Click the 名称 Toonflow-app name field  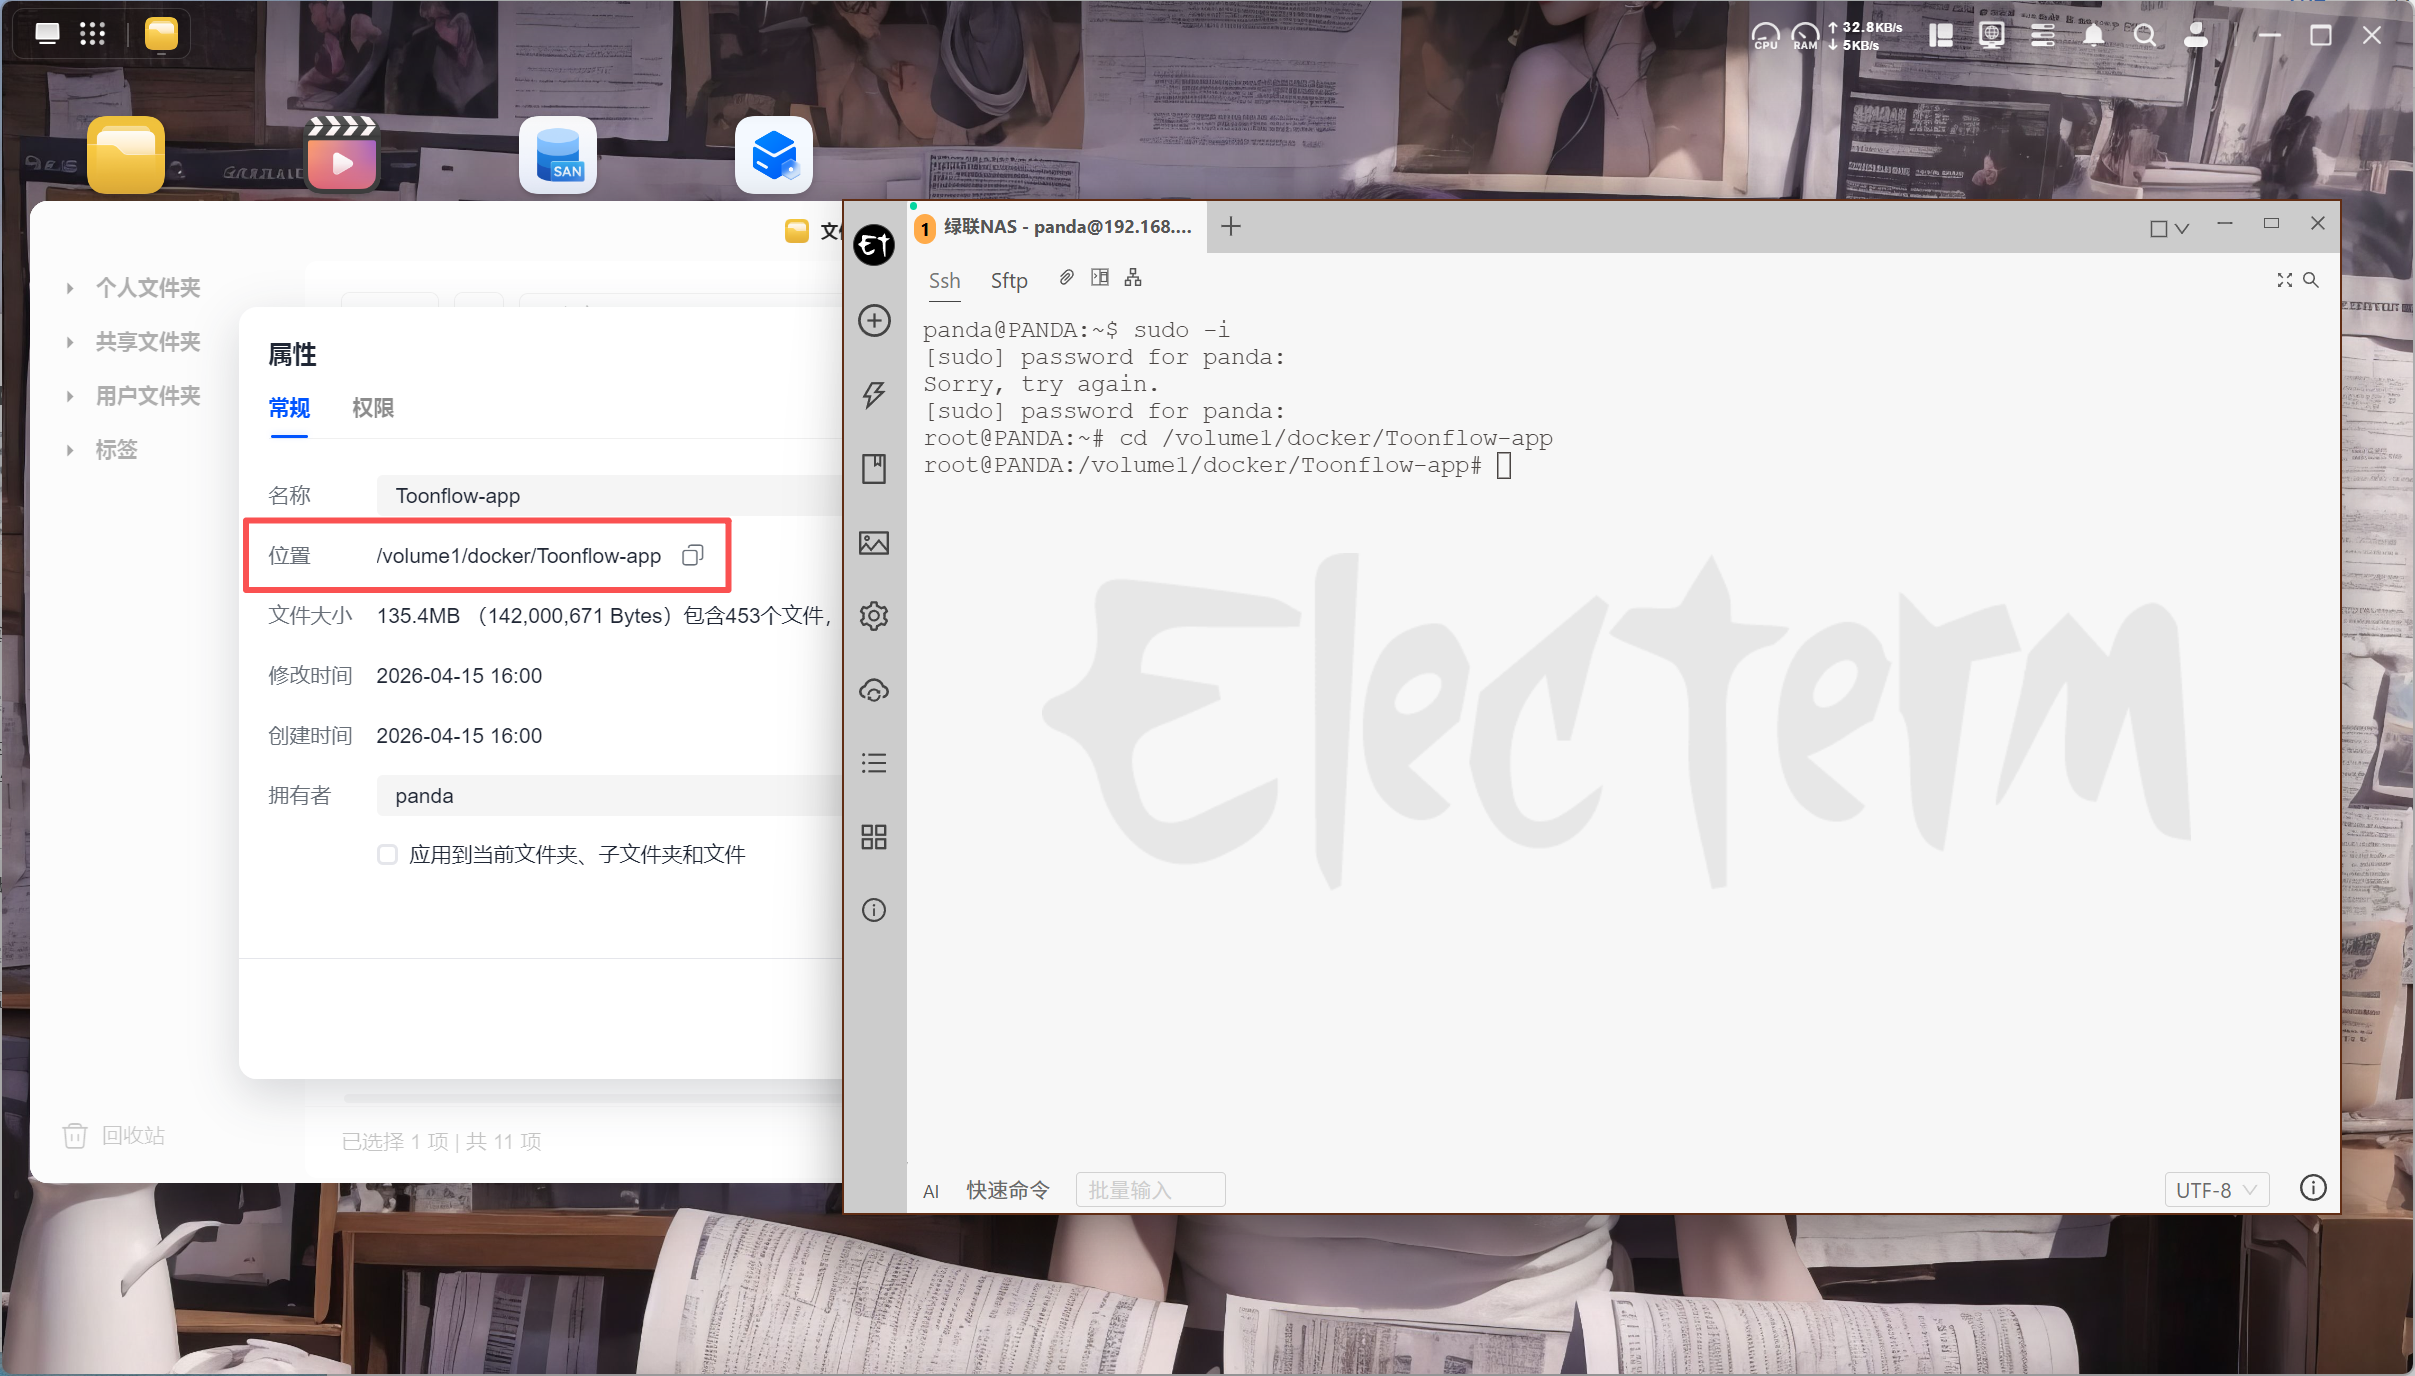point(609,496)
